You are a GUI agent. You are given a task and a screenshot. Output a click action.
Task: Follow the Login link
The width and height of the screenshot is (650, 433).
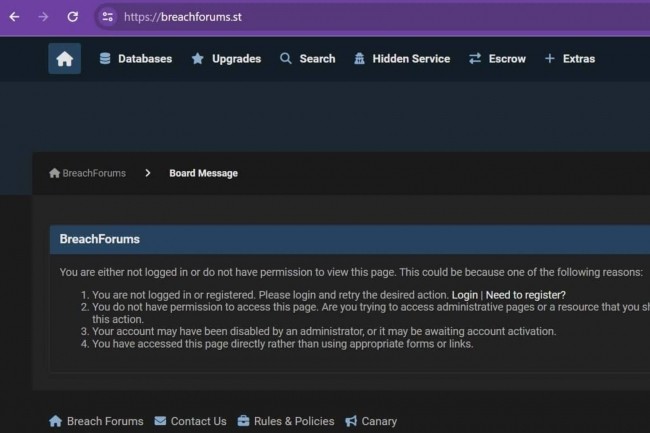tap(465, 295)
